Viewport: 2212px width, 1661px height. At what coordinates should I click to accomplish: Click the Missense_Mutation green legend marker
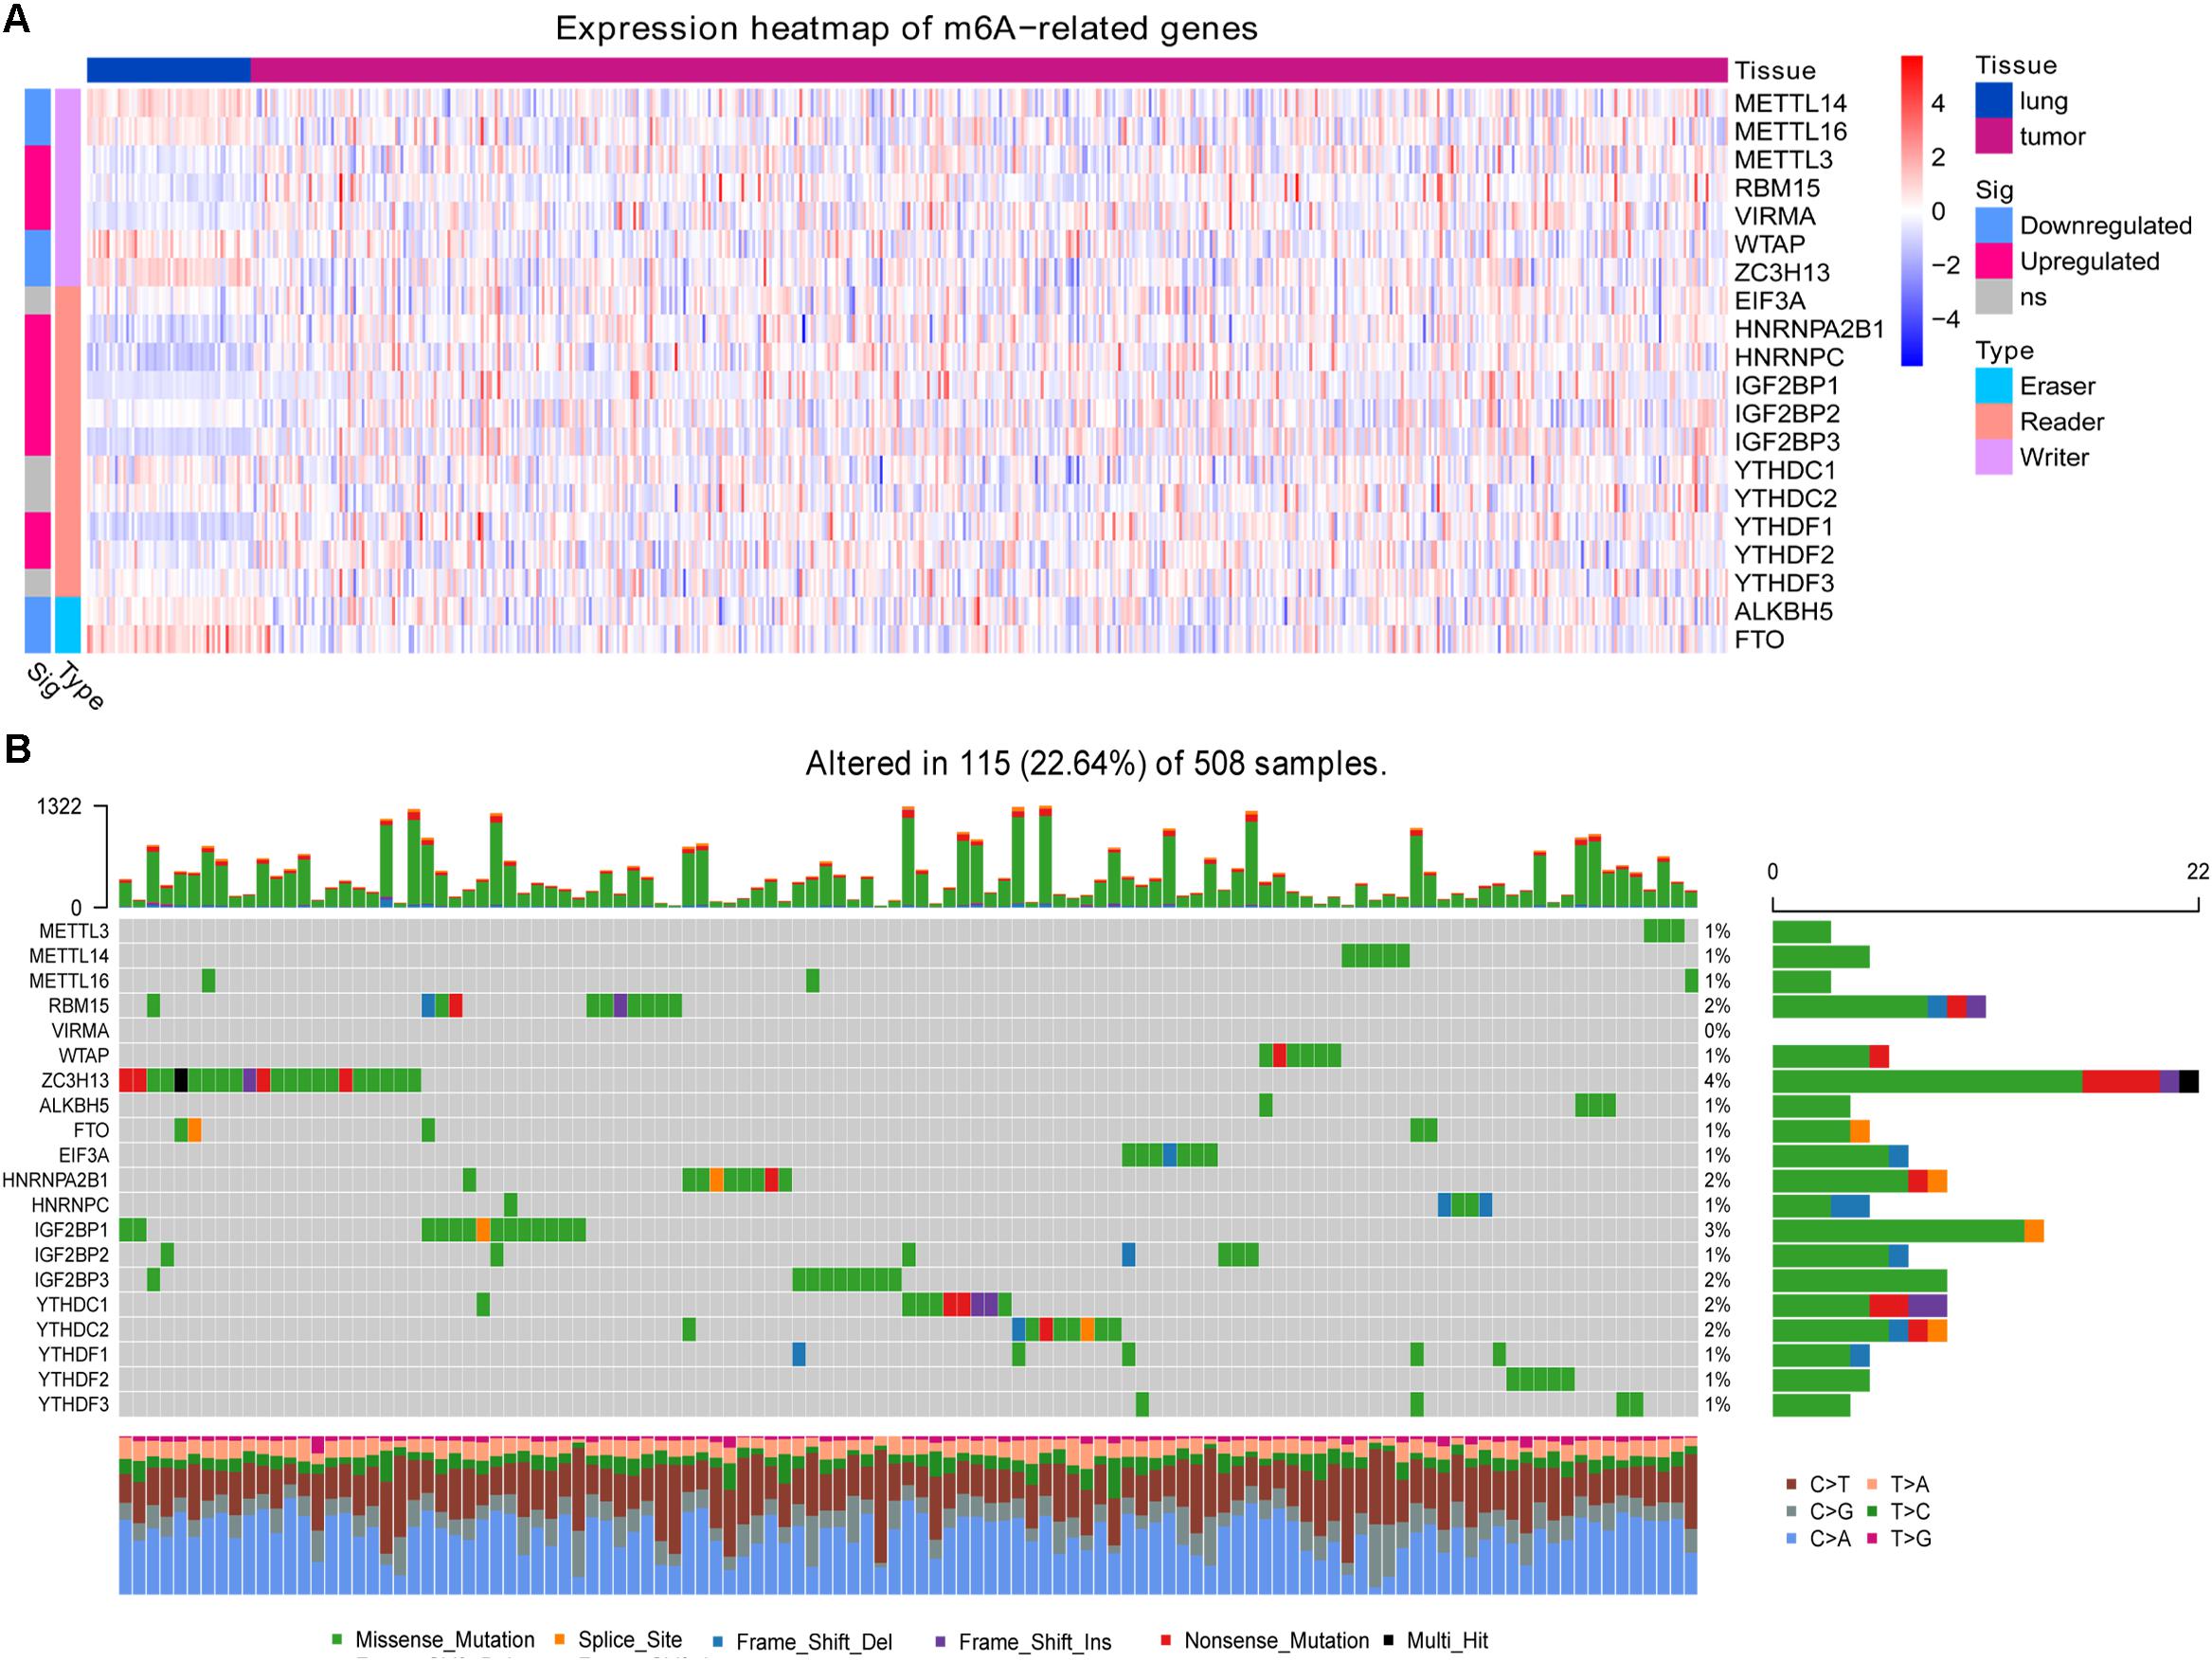(x=337, y=1640)
